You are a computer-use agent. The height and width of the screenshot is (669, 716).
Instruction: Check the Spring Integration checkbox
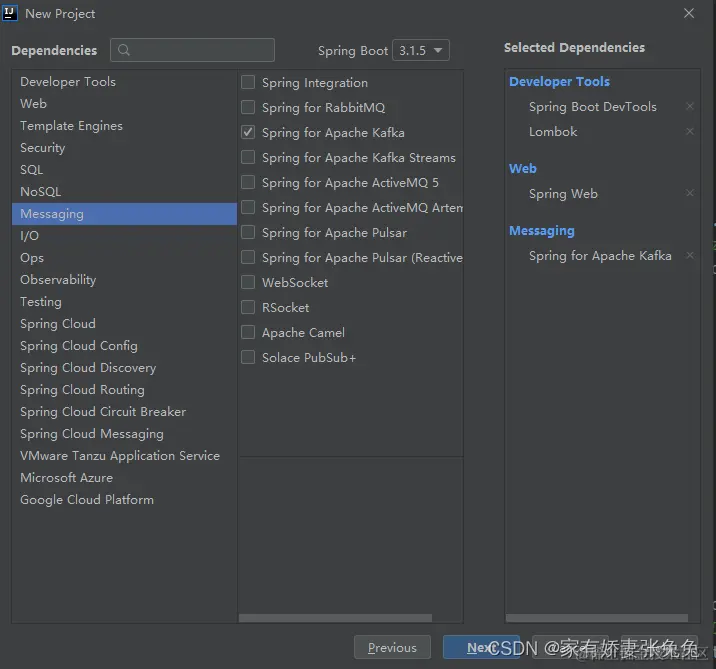click(248, 82)
